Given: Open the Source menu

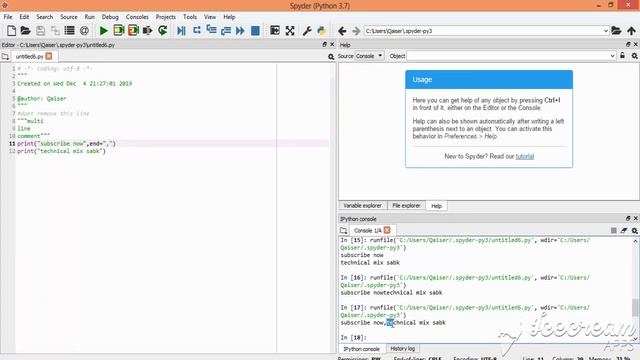Looking at the screenshot, I should coord(69,17).
